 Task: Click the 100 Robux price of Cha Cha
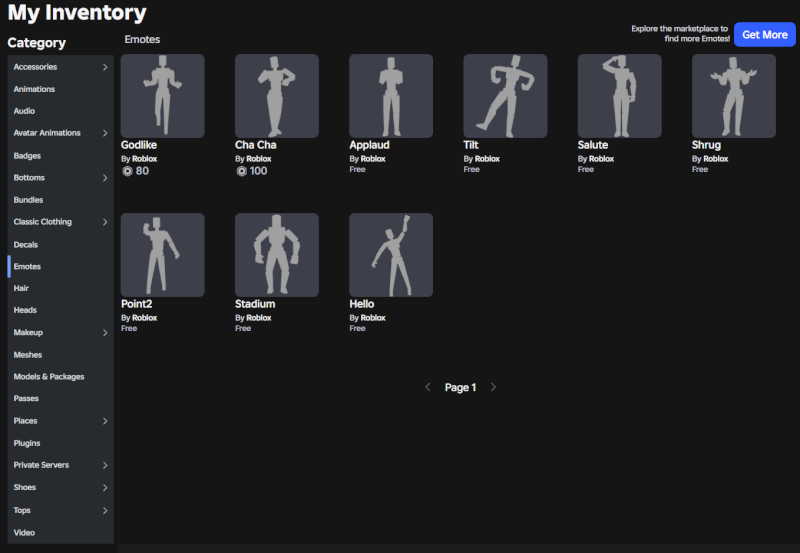pyautogui.click(x=259, y=171)
